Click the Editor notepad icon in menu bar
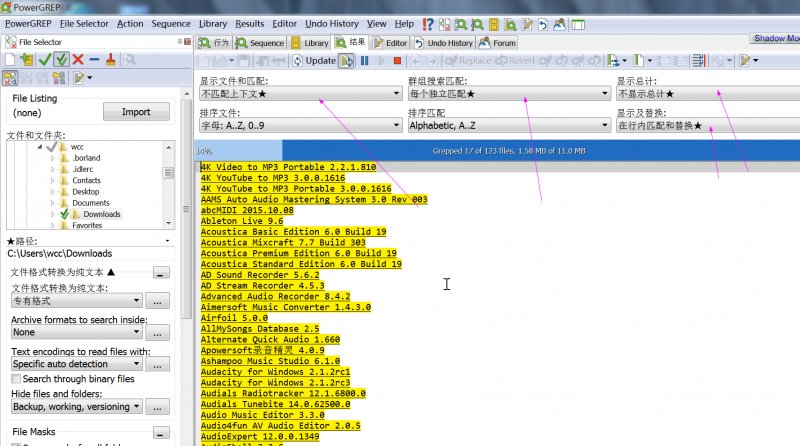The width and height of the screenshot is (800, 446). tap(527, 24)
